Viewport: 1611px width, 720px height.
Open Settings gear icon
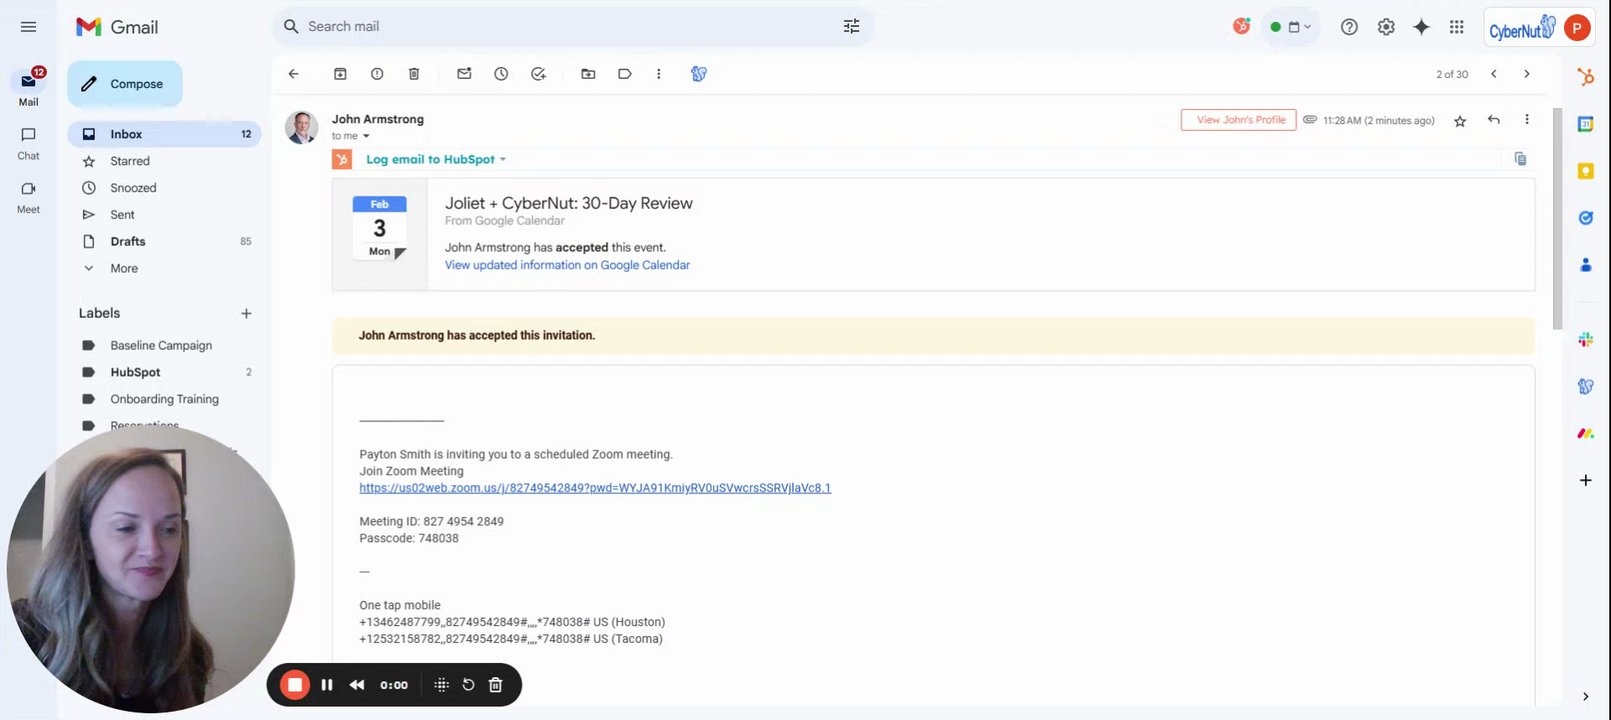(1386, 27)
